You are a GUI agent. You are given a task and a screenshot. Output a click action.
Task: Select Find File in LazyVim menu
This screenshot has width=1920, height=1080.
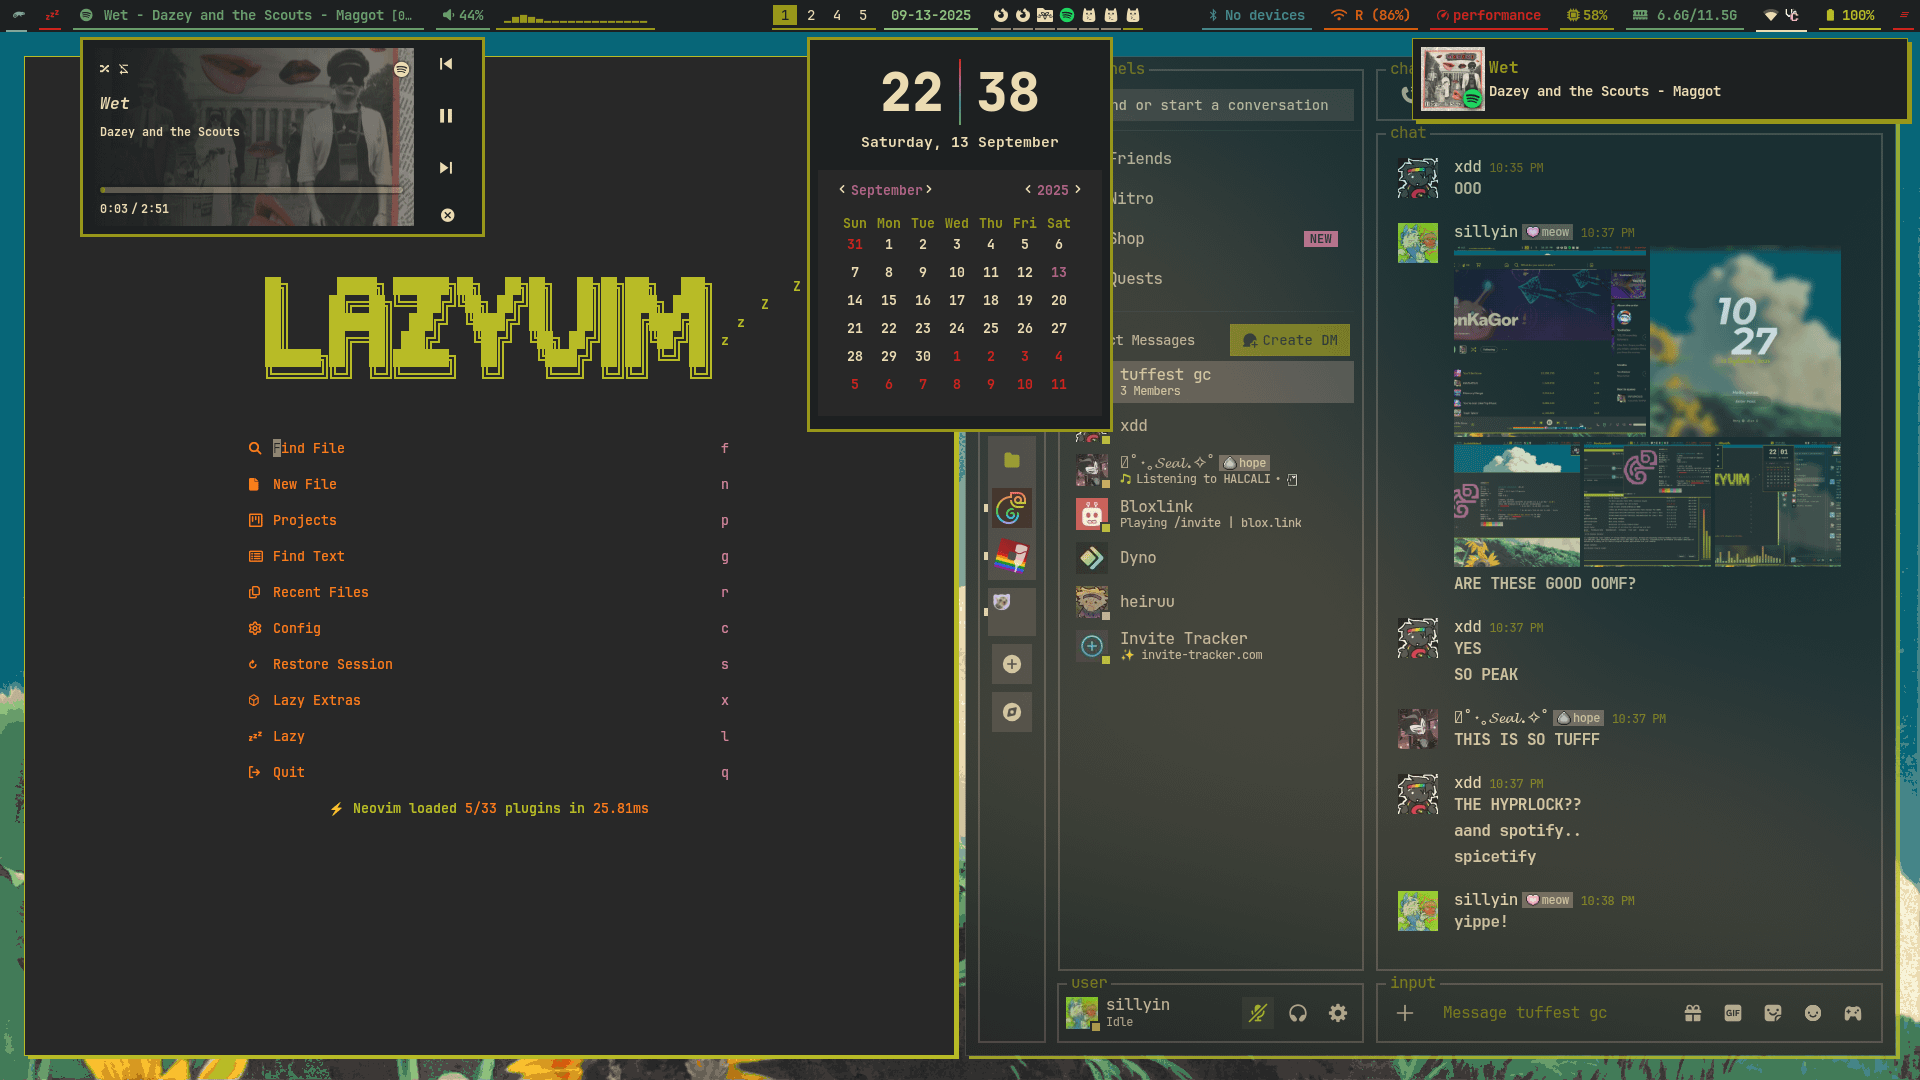coord(308,448)
